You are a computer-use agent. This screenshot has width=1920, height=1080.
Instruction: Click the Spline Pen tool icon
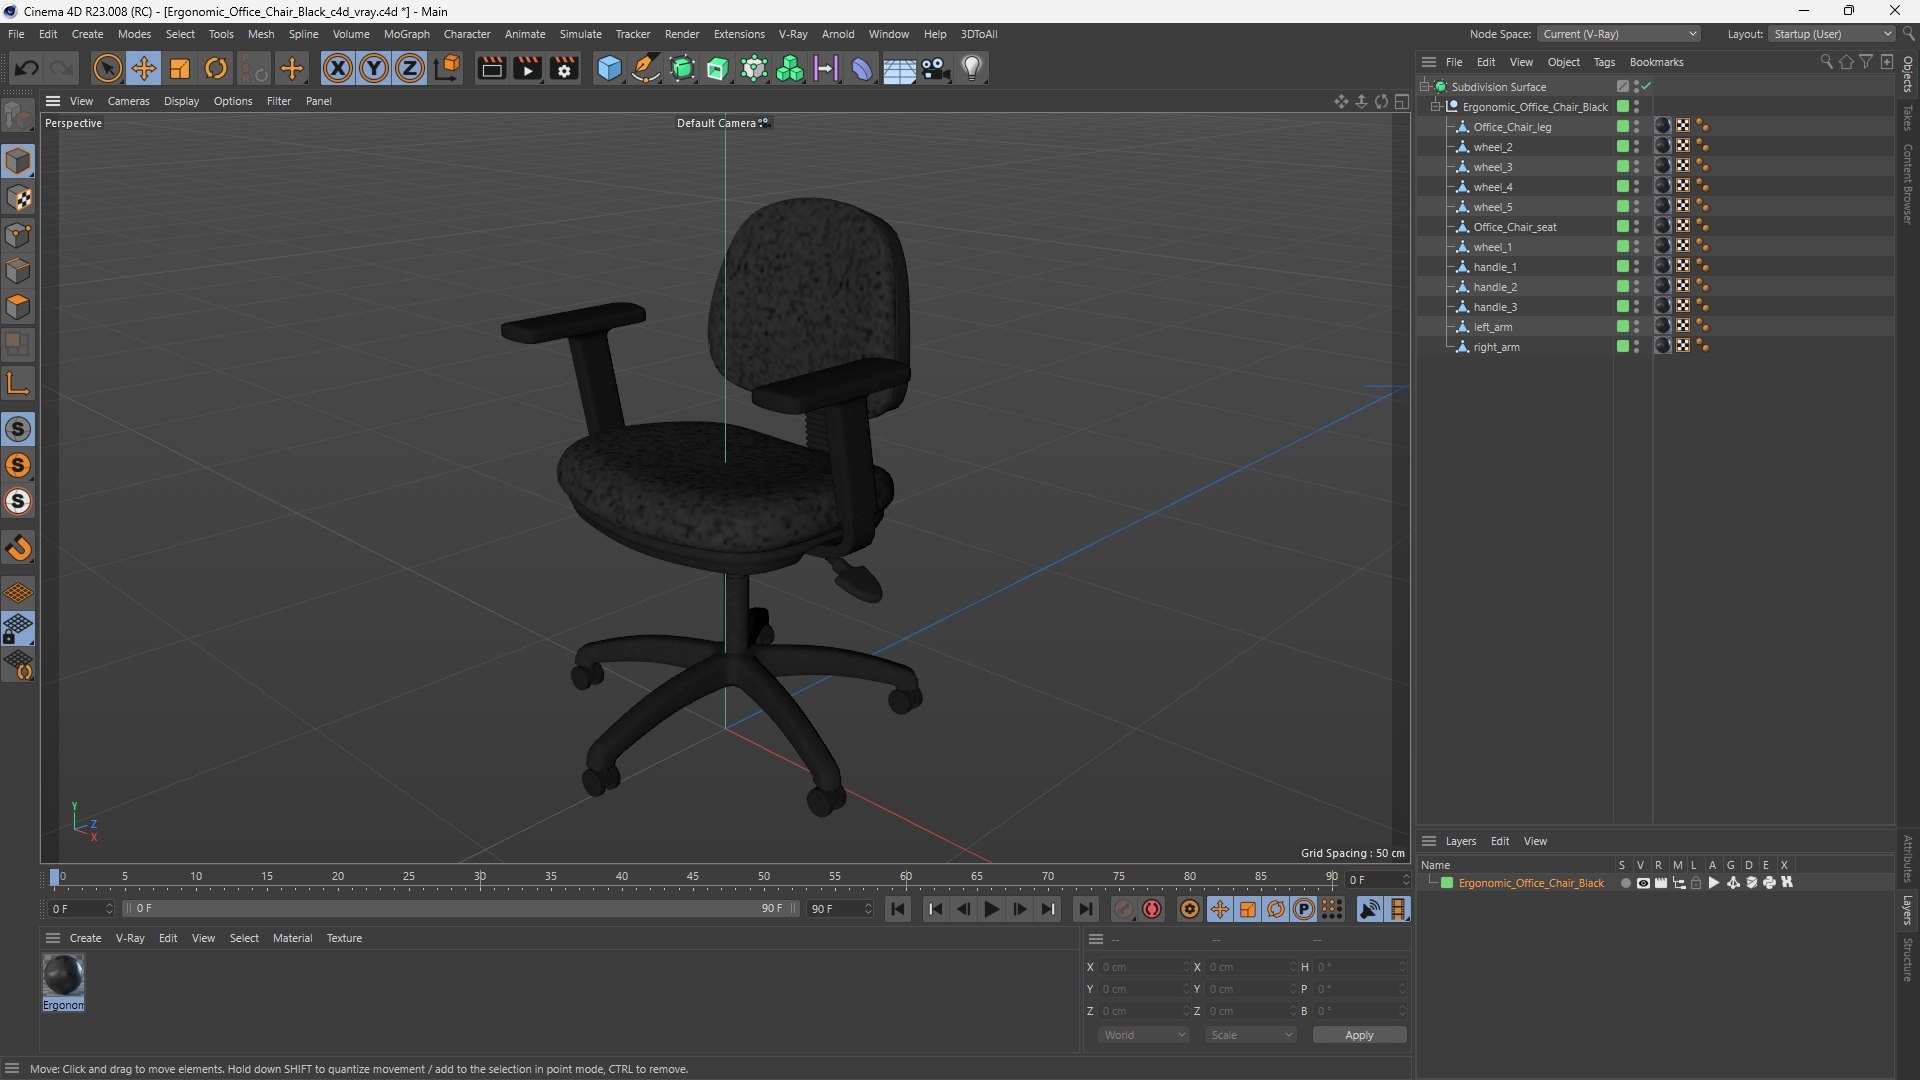646,69
